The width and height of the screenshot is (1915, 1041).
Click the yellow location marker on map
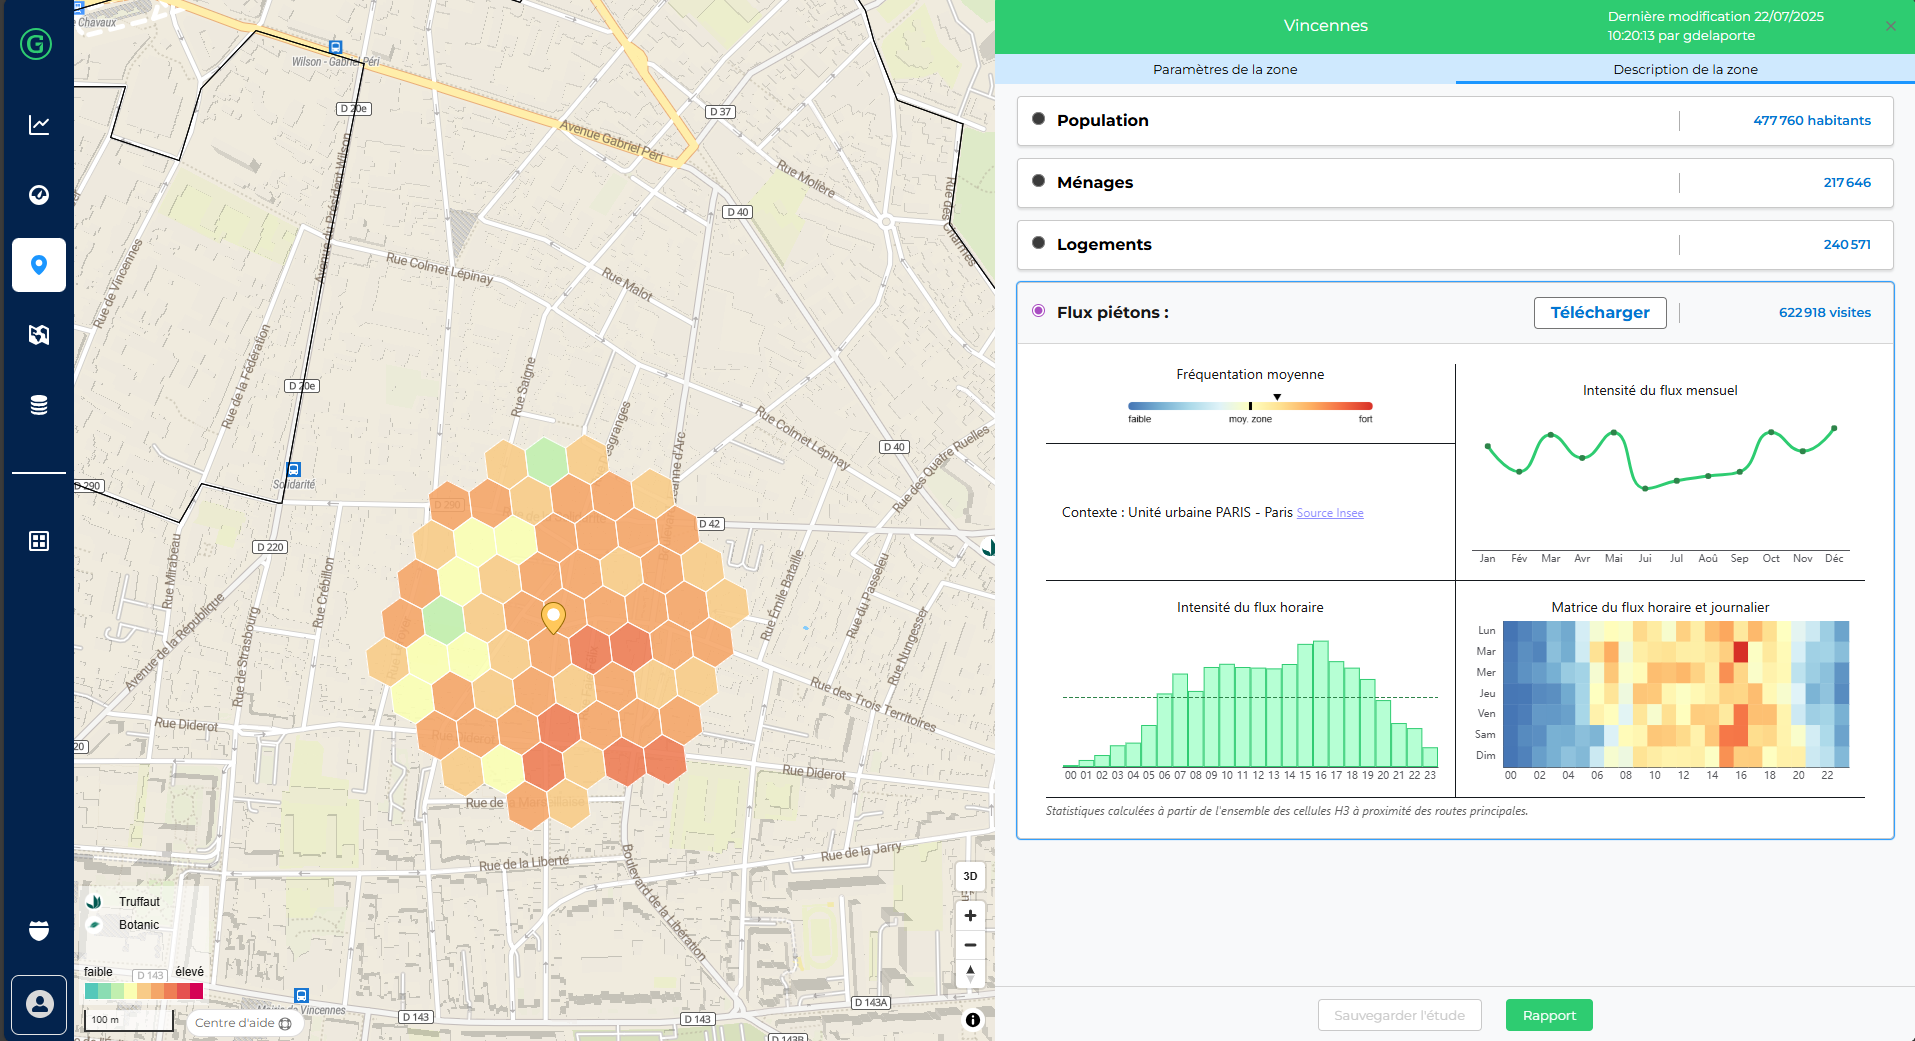click(x=553, y=616)
